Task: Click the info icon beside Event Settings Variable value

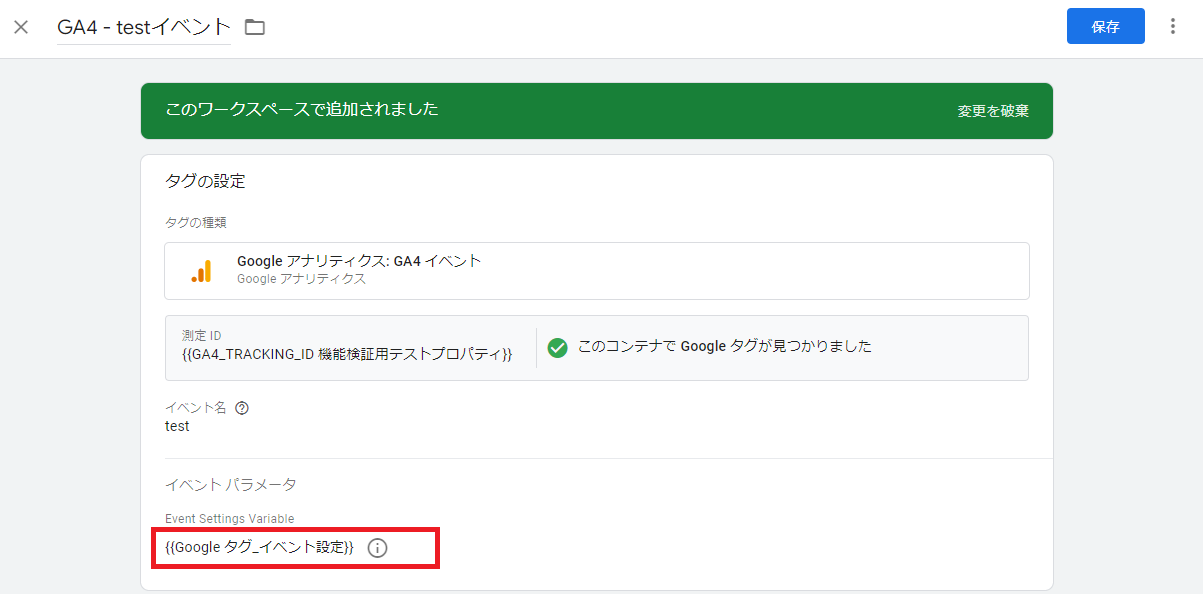Action: [377, 548]
